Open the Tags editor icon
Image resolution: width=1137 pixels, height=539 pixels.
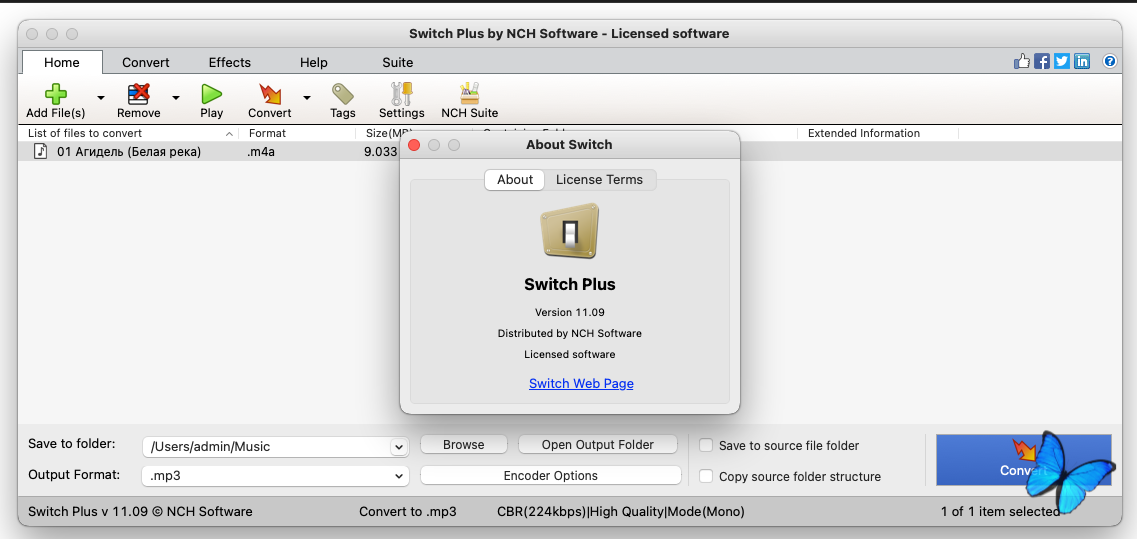[x=343, y=94]
